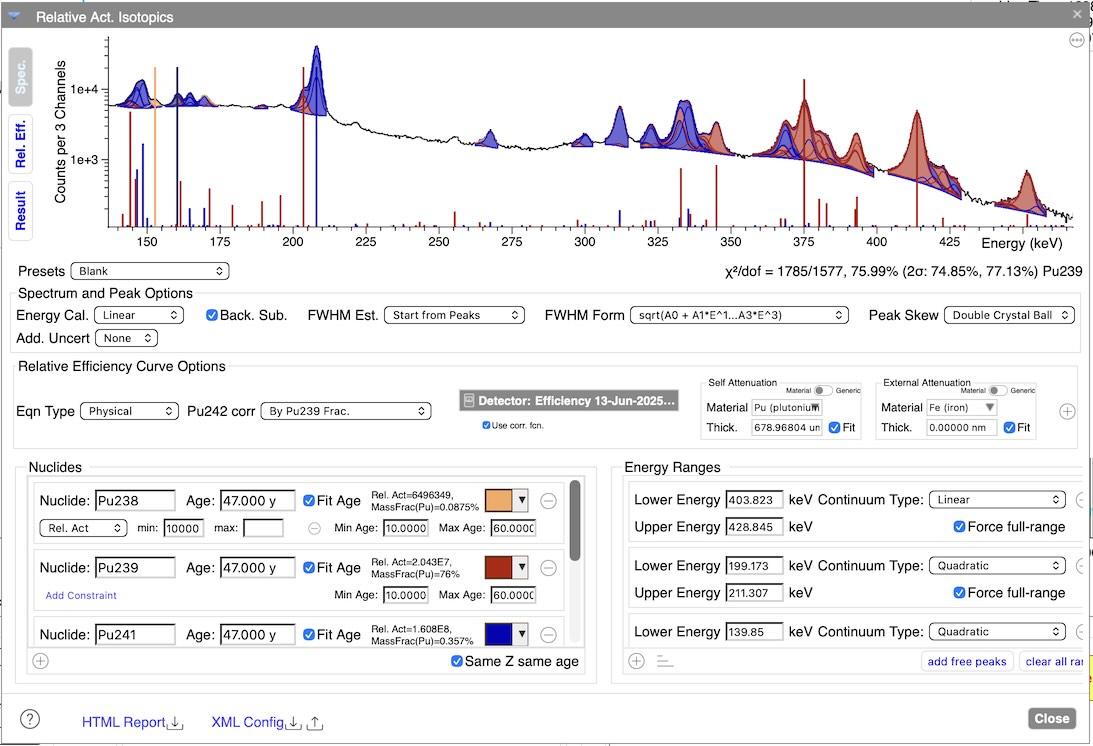This screenshot has width=1093, height=746.
Task: Click Add Constraint link for Pu239
Action: coord(81,595)
